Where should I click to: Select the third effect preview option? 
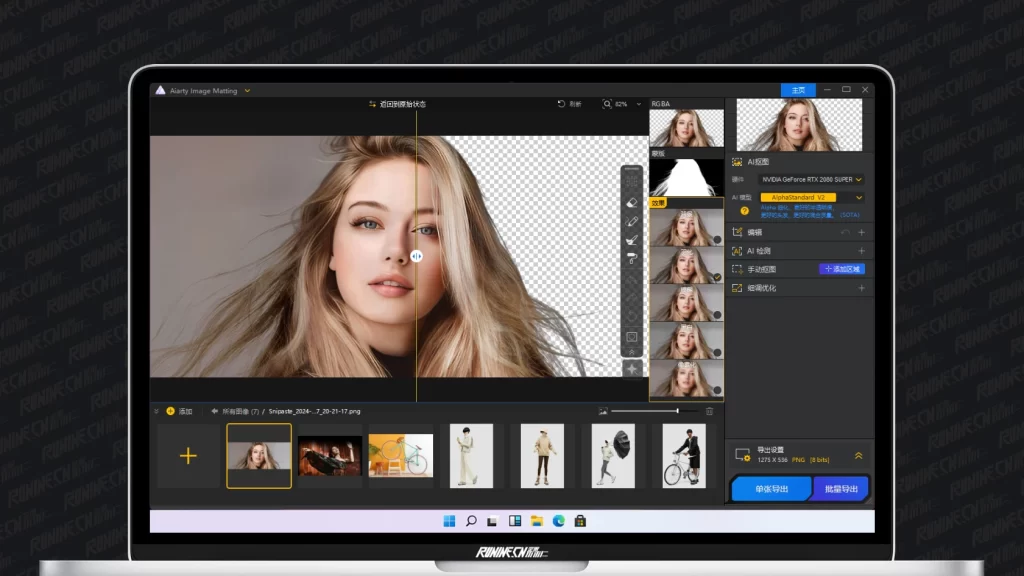[686, 302]
